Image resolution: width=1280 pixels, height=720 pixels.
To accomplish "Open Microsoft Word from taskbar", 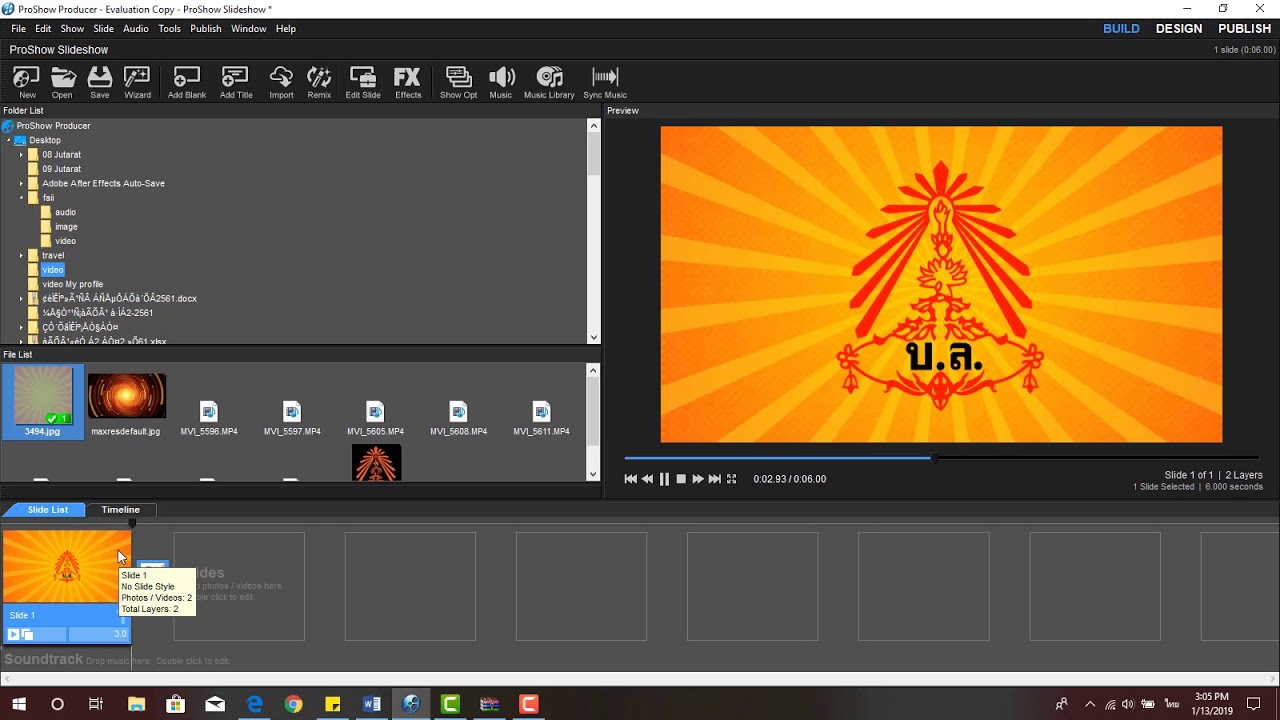I will [372, 704].
